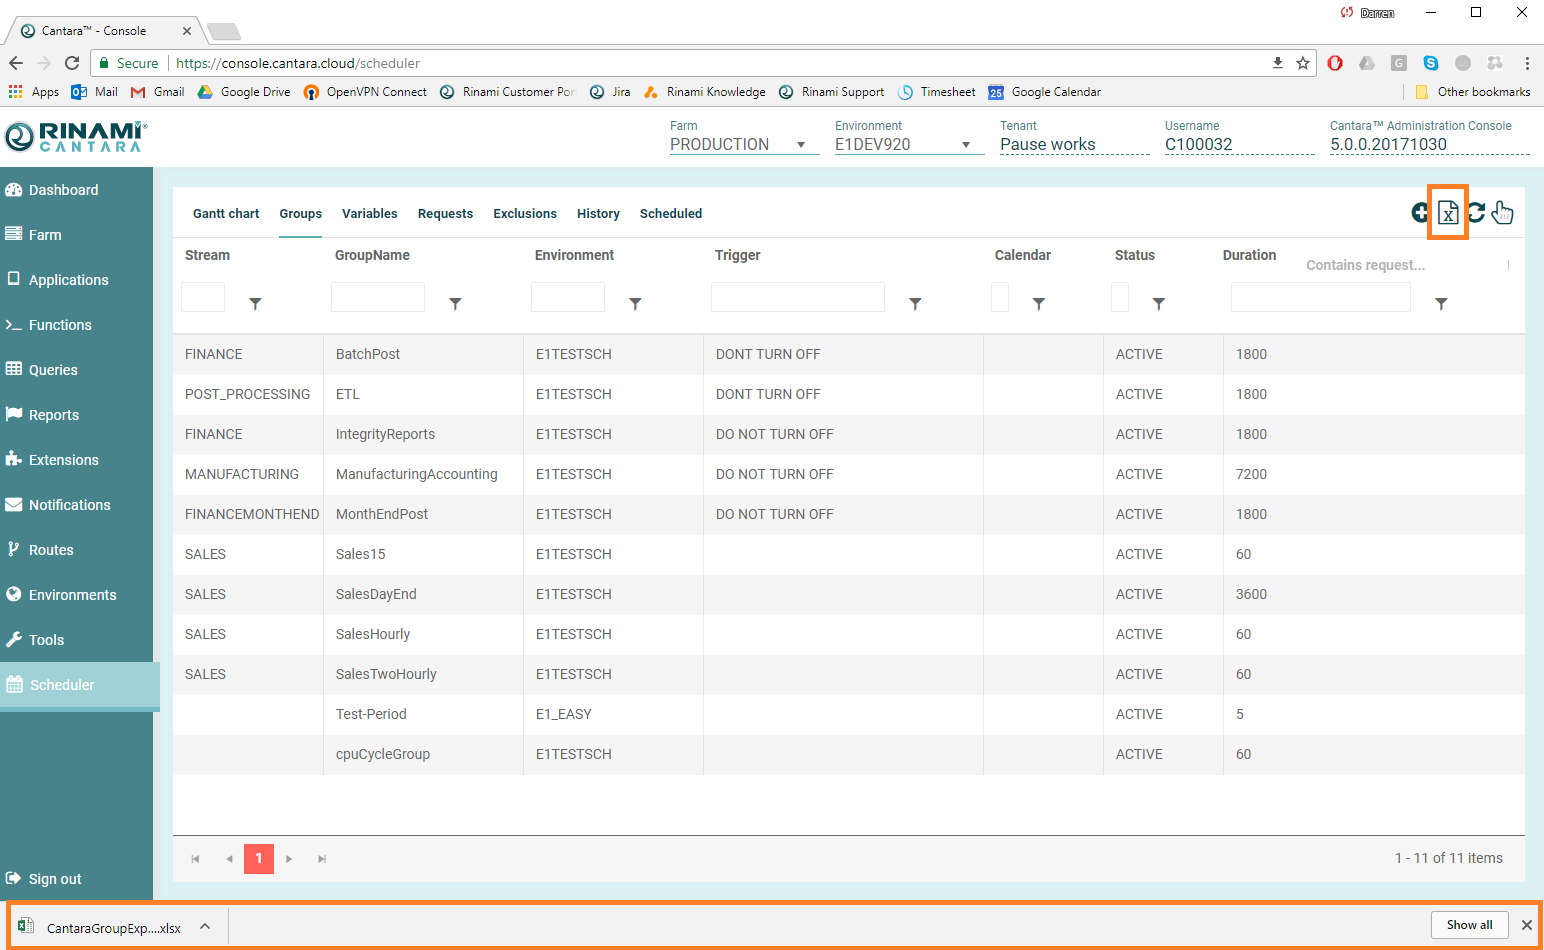Viewport: 1544px width, 950px height.
Task: Click the refresh icon in the toolbar
Action: click(x=1476, y=212)
